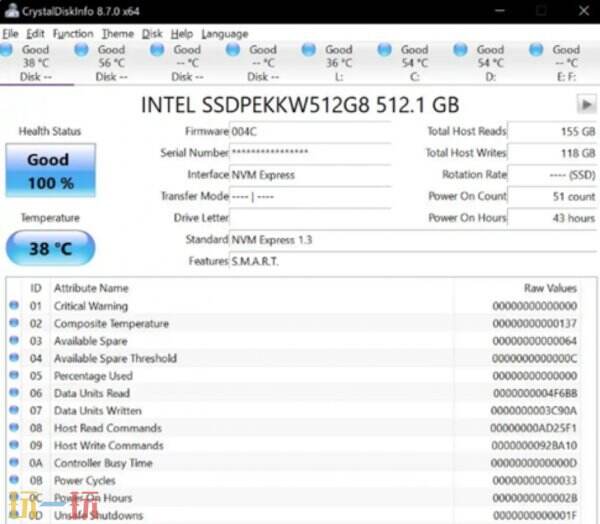Click the Power On Count value 51 count
This screenshot has width=600, height=524.
[552, 197]
